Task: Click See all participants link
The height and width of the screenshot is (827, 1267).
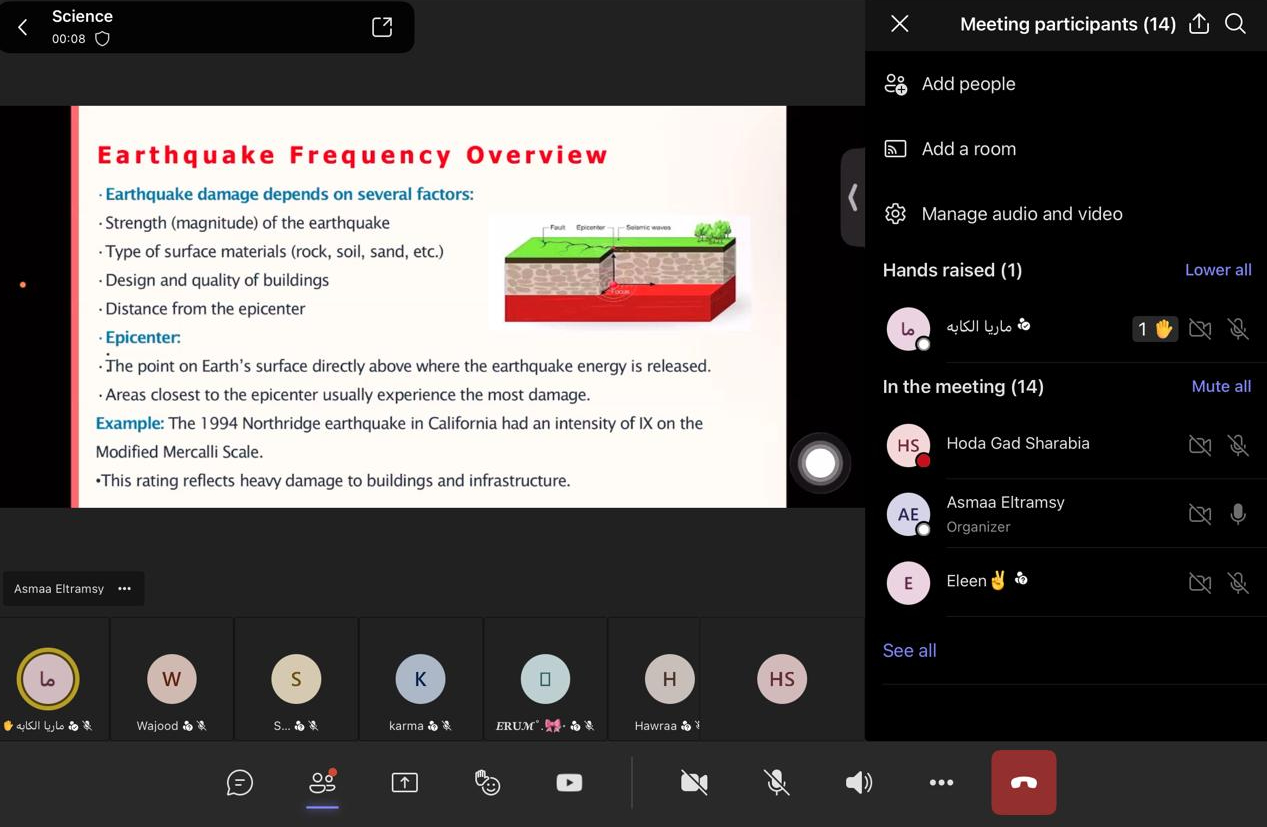Action: (x=909, y=650)
